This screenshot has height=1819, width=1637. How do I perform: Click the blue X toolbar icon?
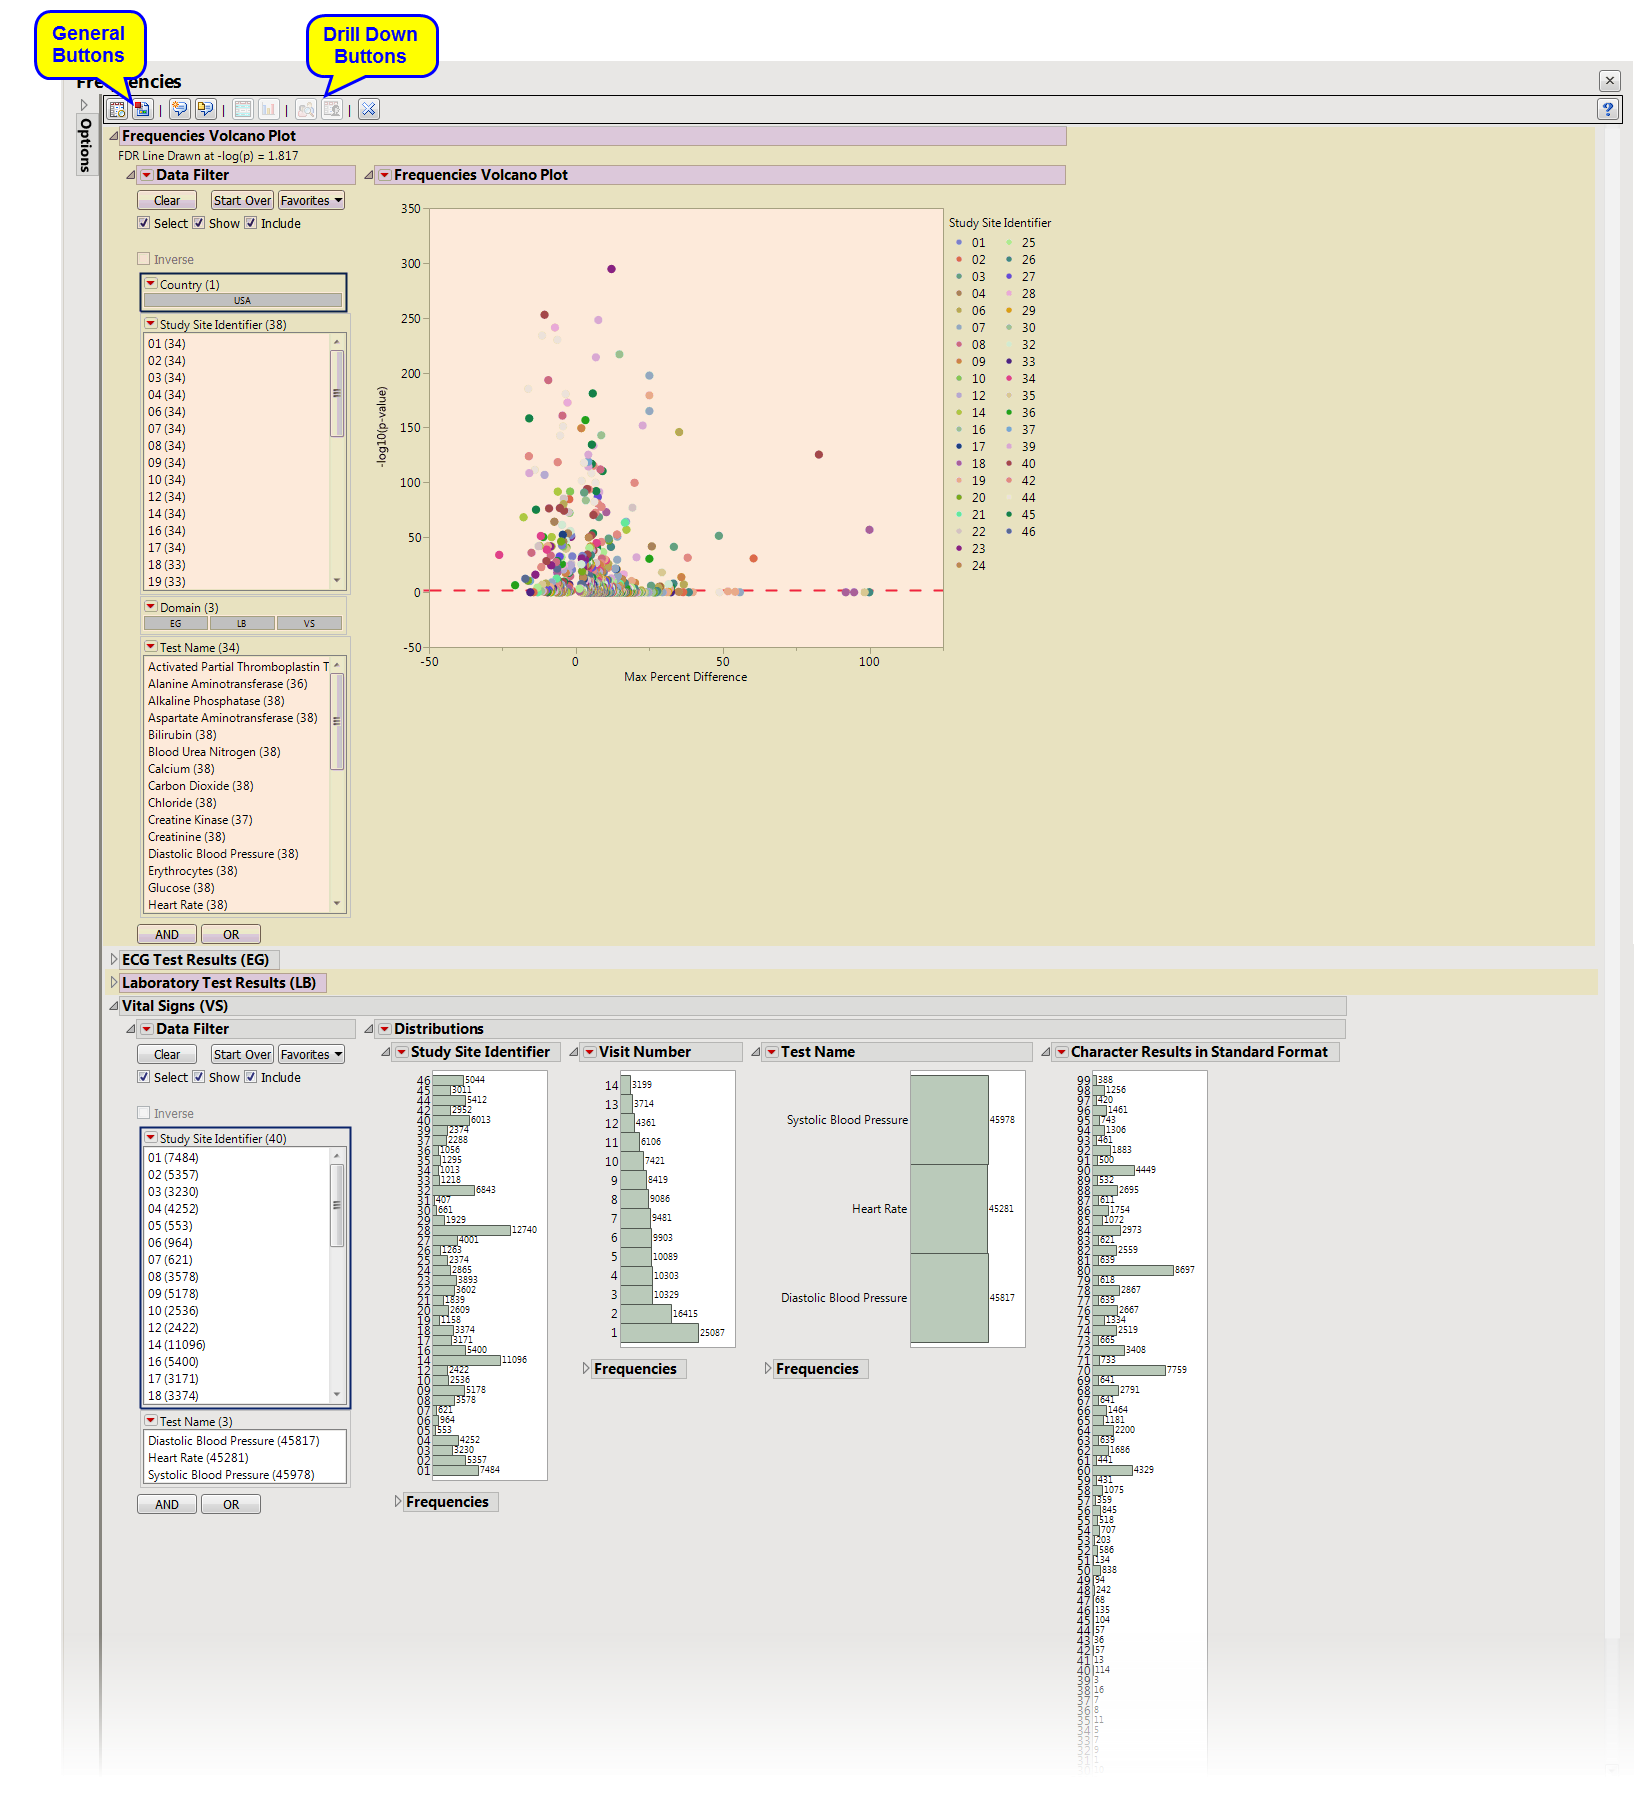(369, 110)
